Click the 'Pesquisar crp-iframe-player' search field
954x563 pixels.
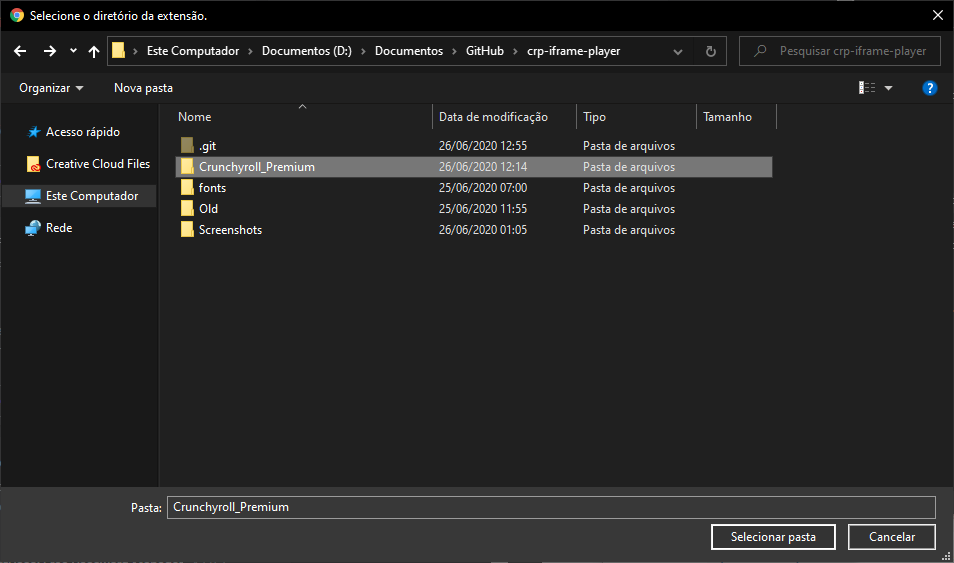(x=840, y=51)
